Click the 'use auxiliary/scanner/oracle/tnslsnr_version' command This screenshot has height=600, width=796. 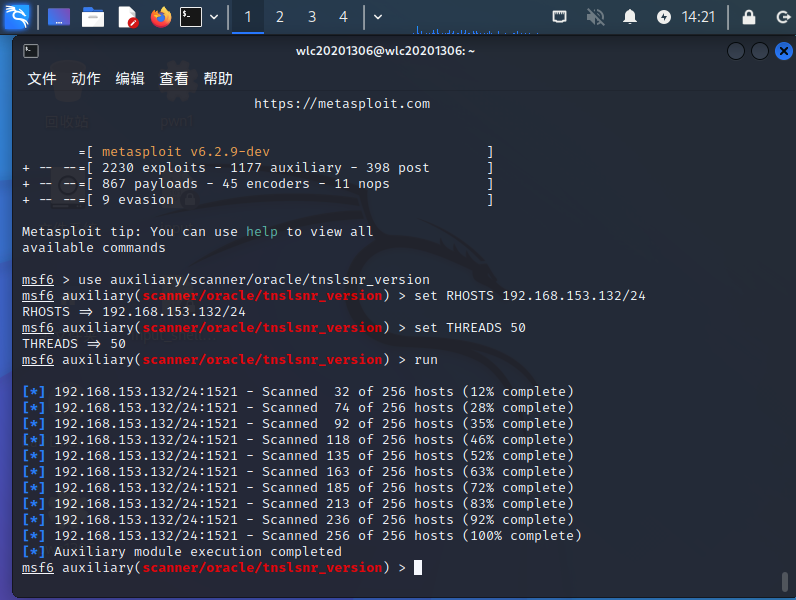254,280
